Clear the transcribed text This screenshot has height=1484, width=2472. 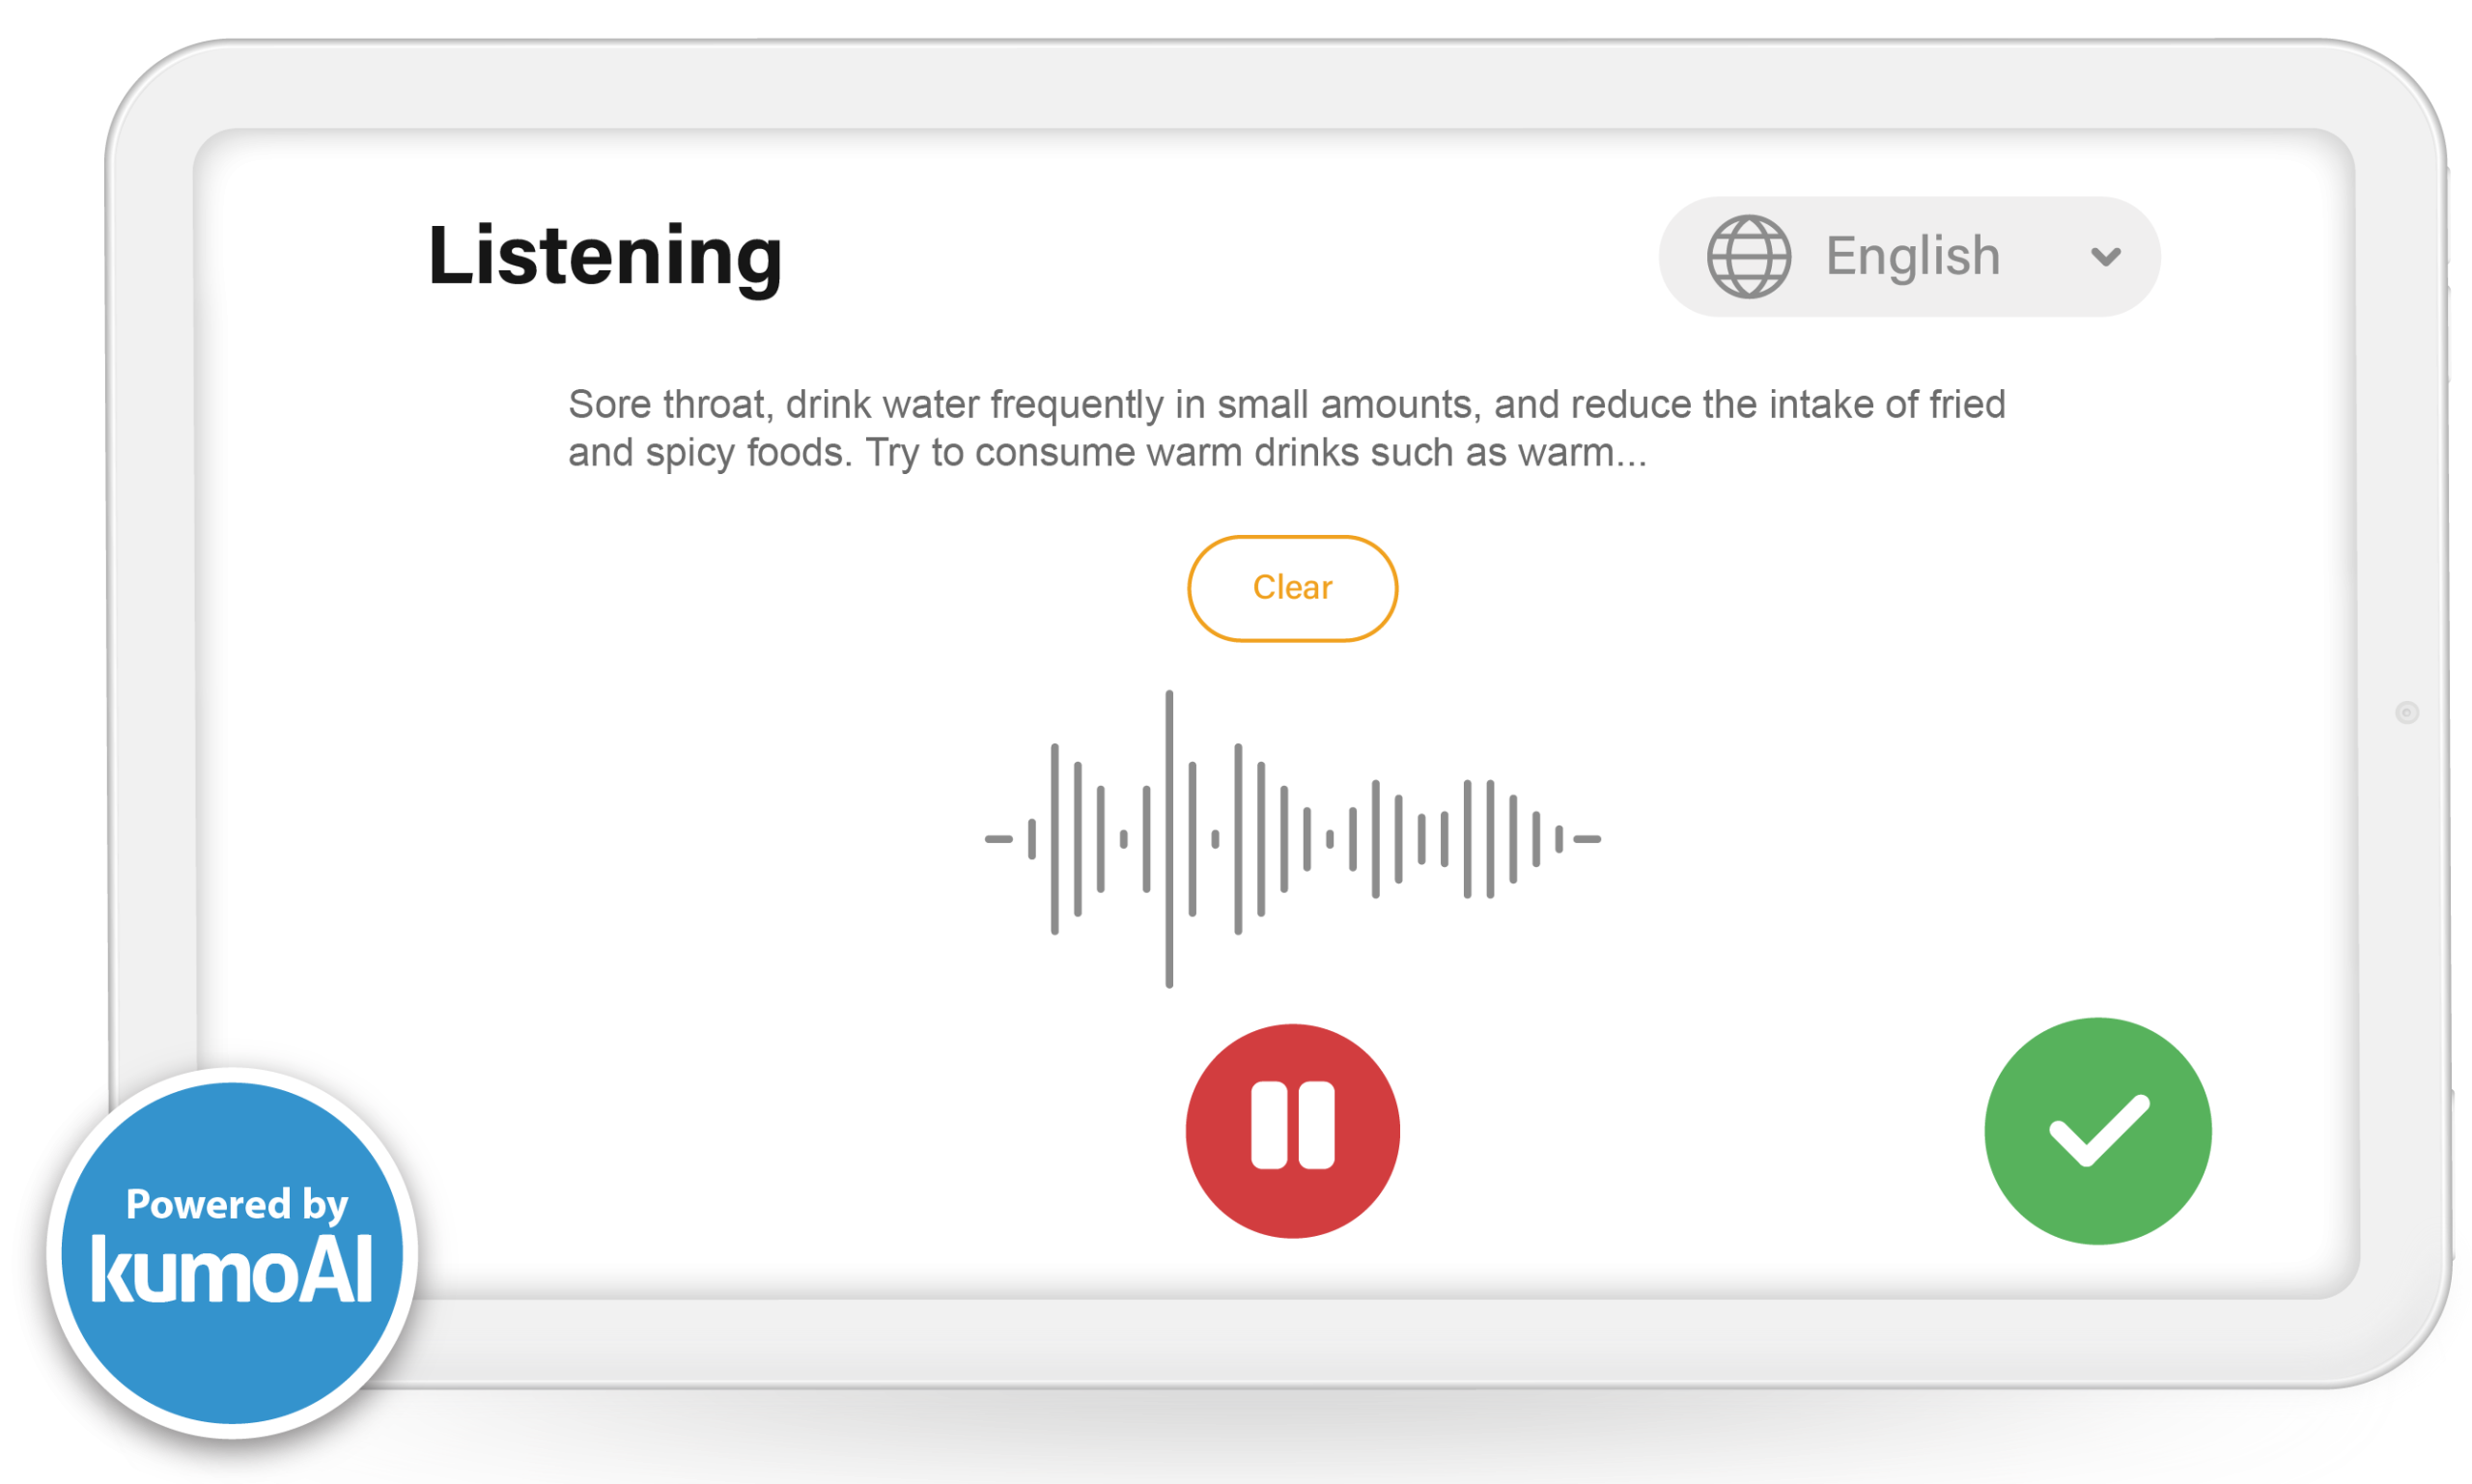1292,588
